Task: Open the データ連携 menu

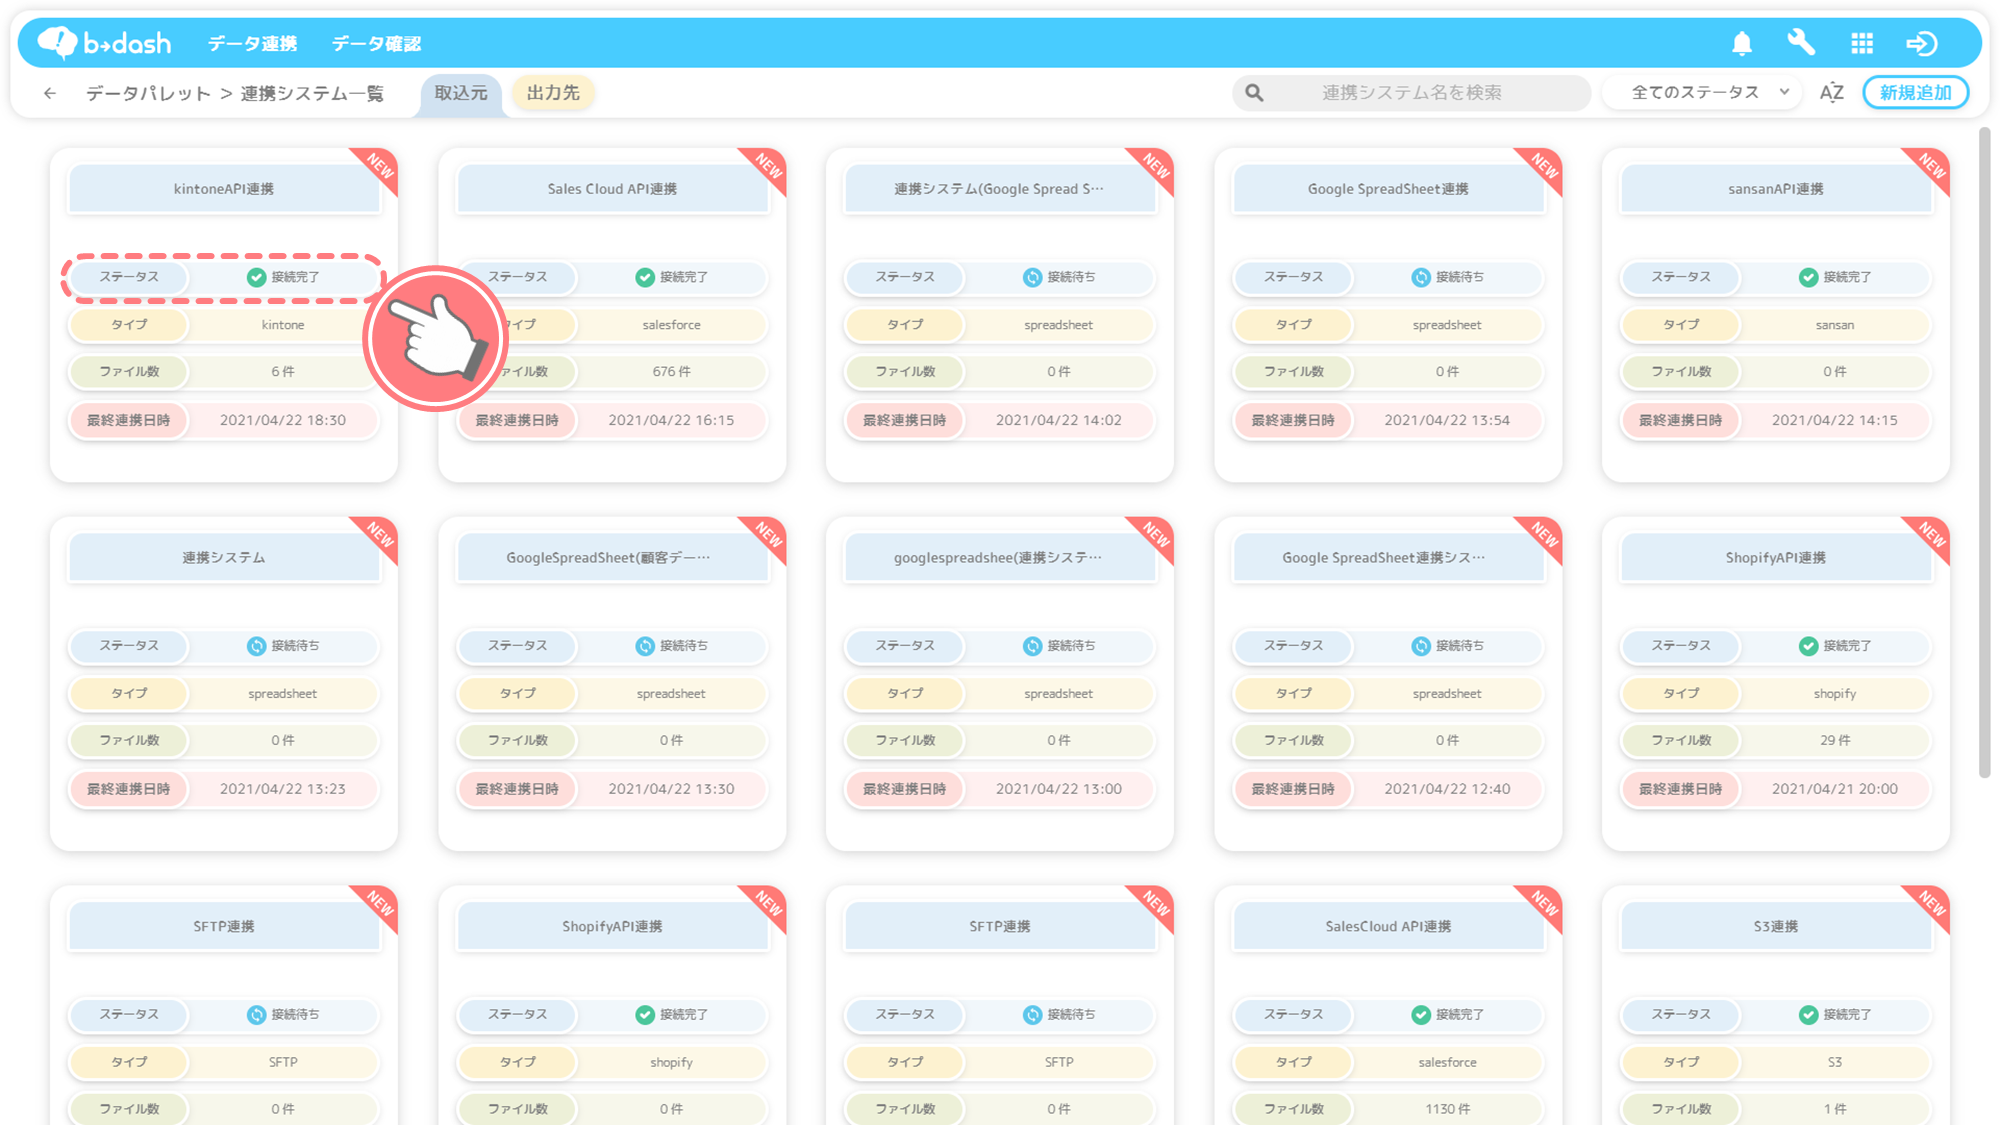Action: pos(252,43)
